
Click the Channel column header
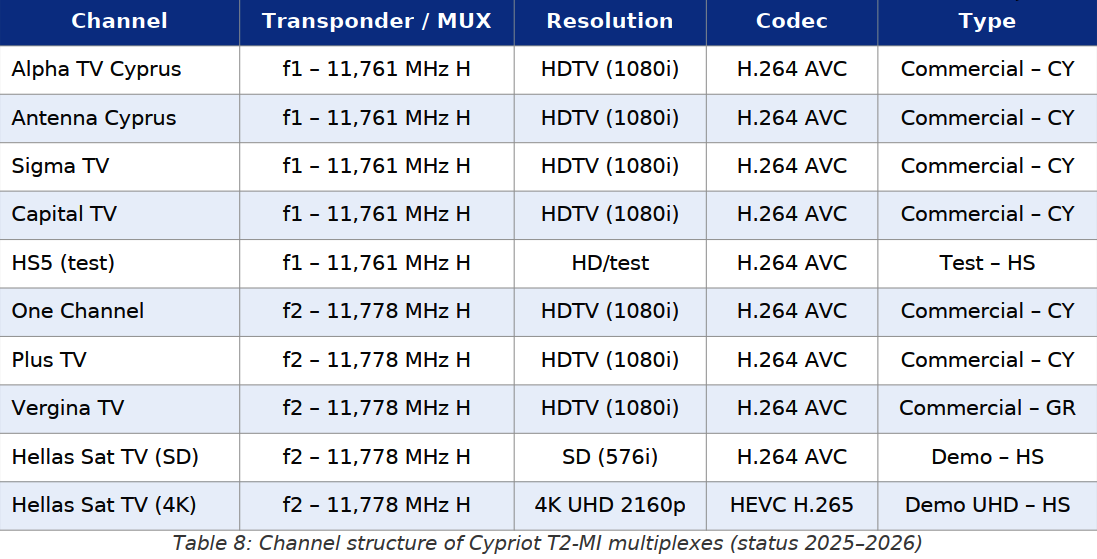pyautogui.click(x=119, y=21)
